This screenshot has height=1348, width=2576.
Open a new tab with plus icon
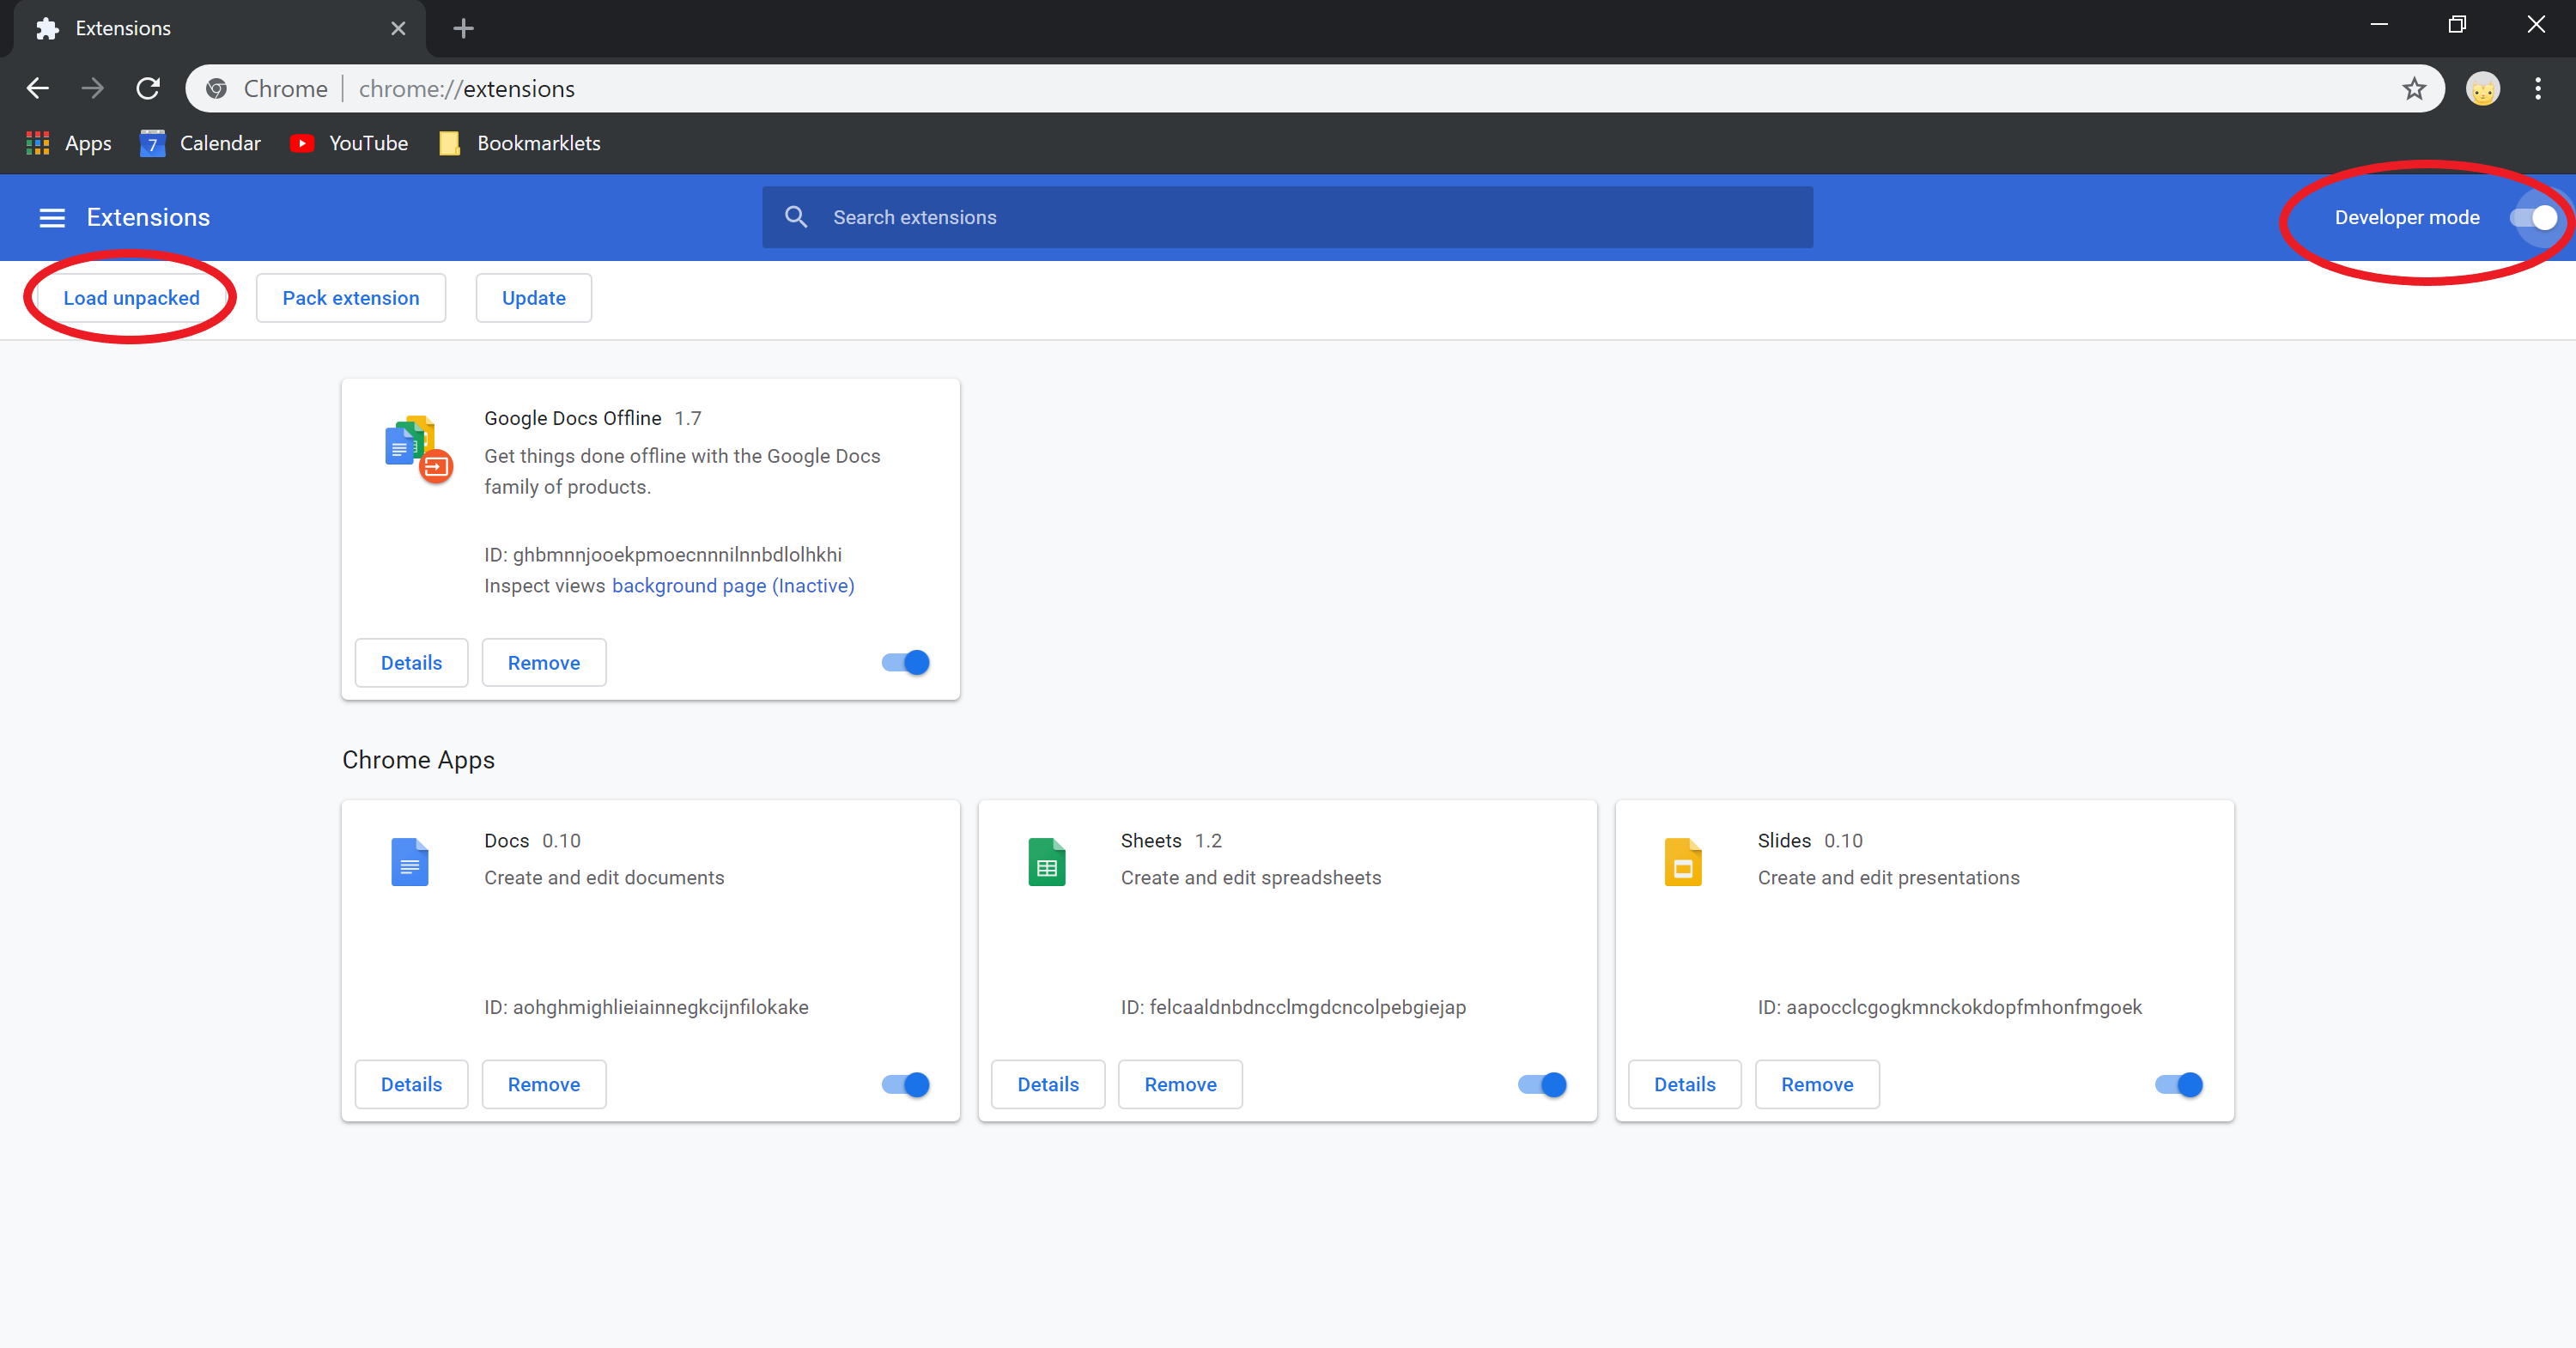[x=463, y=28]
